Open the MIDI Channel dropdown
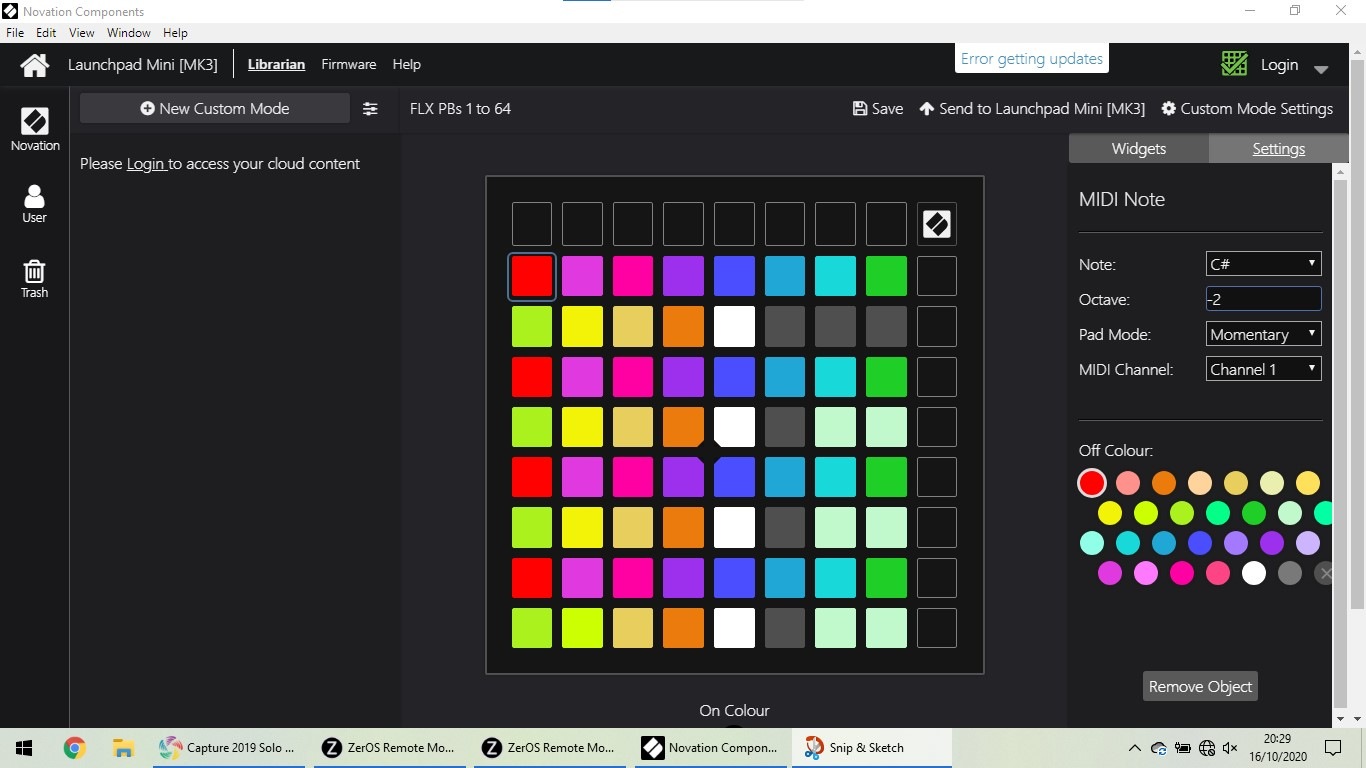 (1264, 369)
